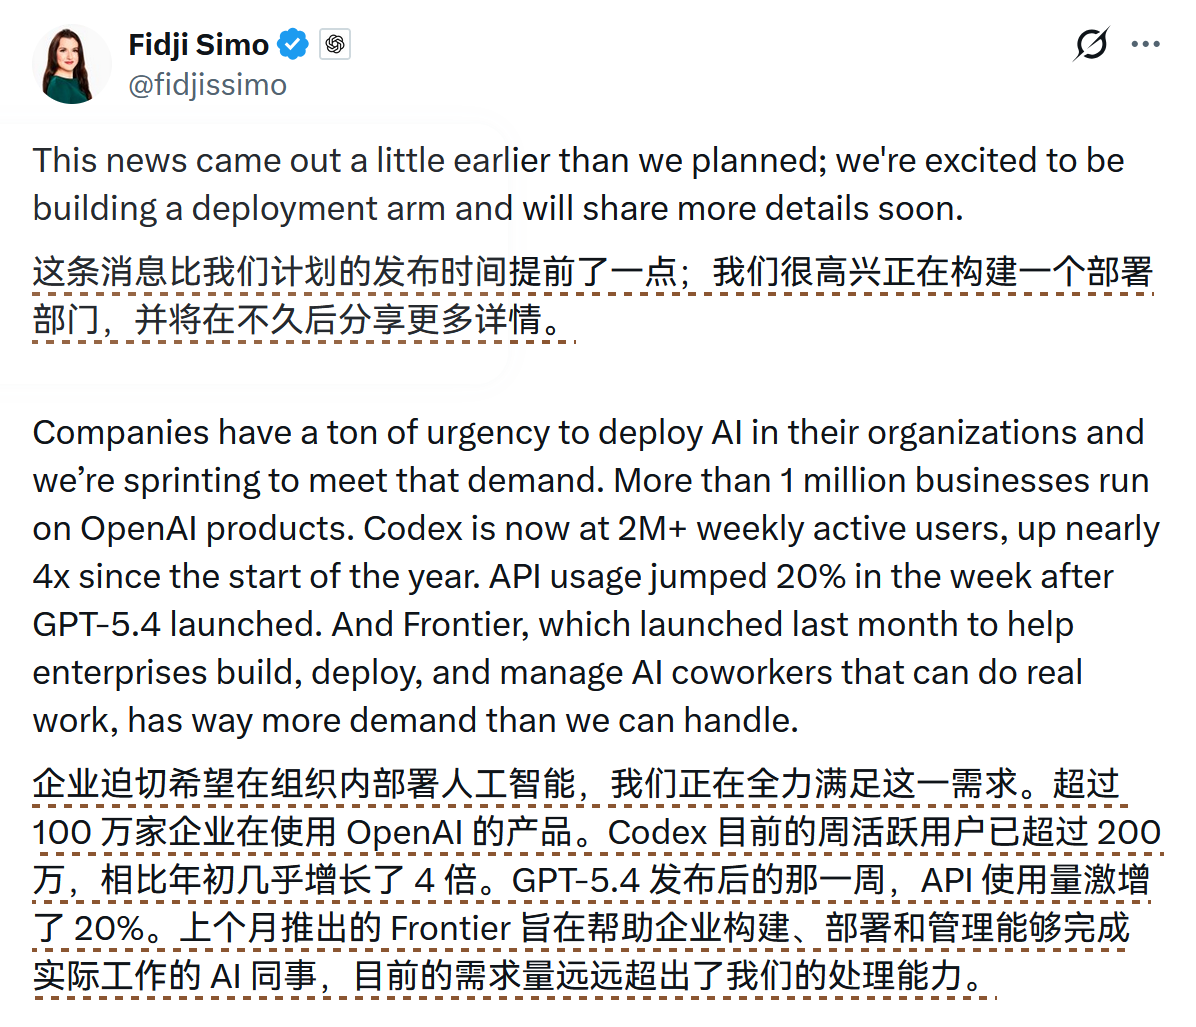Open the three-dot more options menu
Screen dimensions: 1196x1027
click(x=1146, y=44)
